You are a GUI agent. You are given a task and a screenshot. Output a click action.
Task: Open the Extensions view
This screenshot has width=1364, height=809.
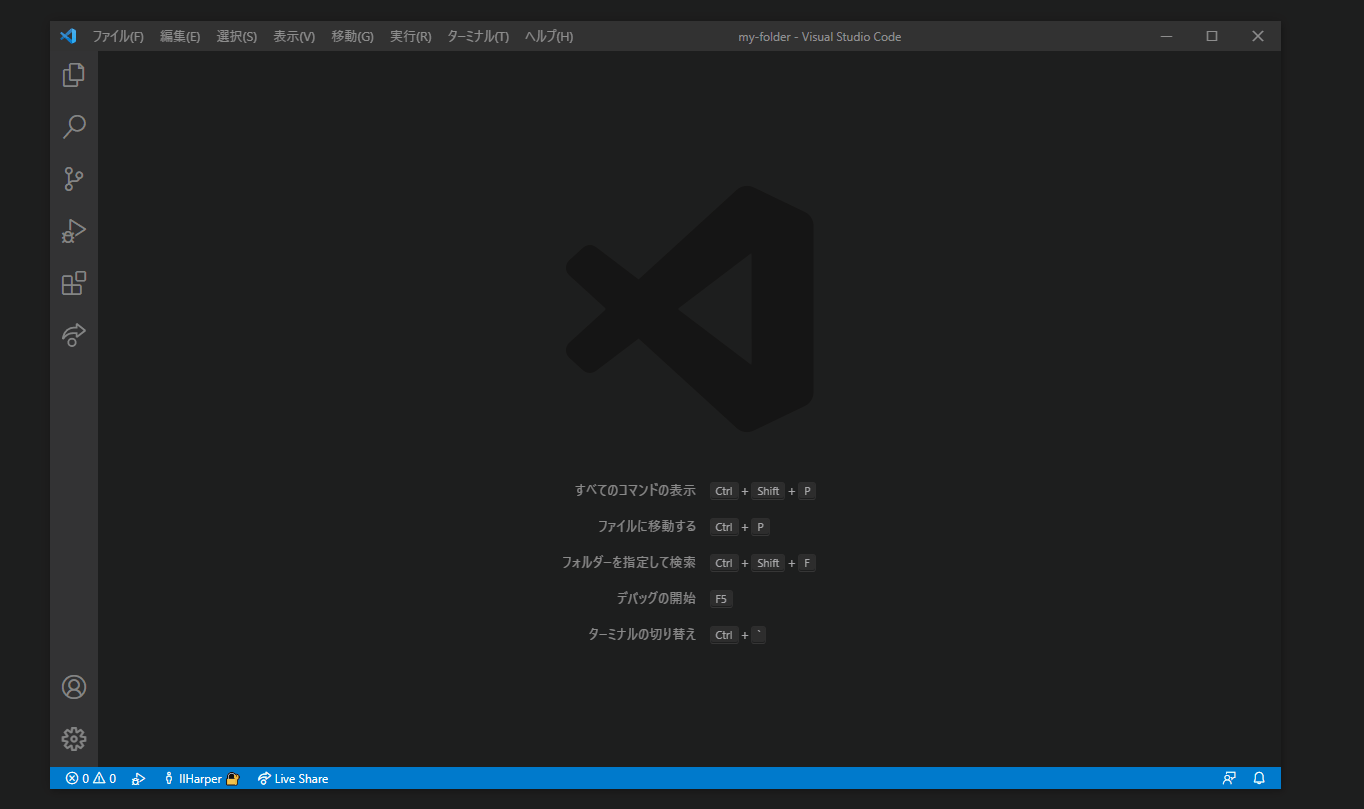tap(74, 283)
